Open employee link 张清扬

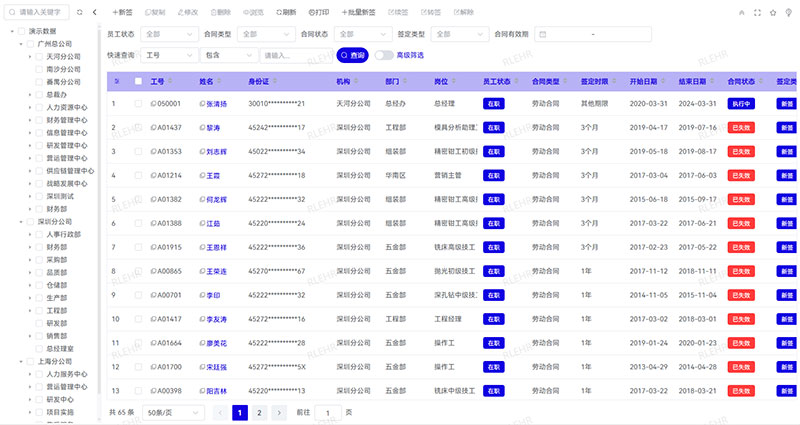(216, 104)
